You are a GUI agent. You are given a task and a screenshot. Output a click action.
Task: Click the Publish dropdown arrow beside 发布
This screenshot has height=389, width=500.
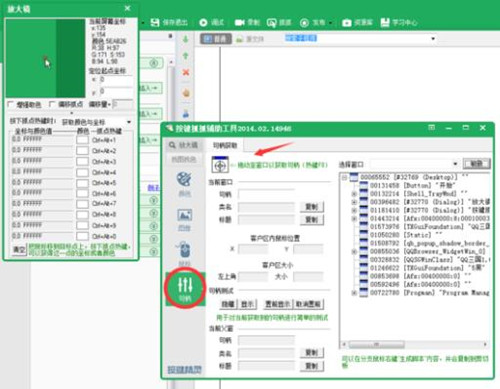(330, 23)
